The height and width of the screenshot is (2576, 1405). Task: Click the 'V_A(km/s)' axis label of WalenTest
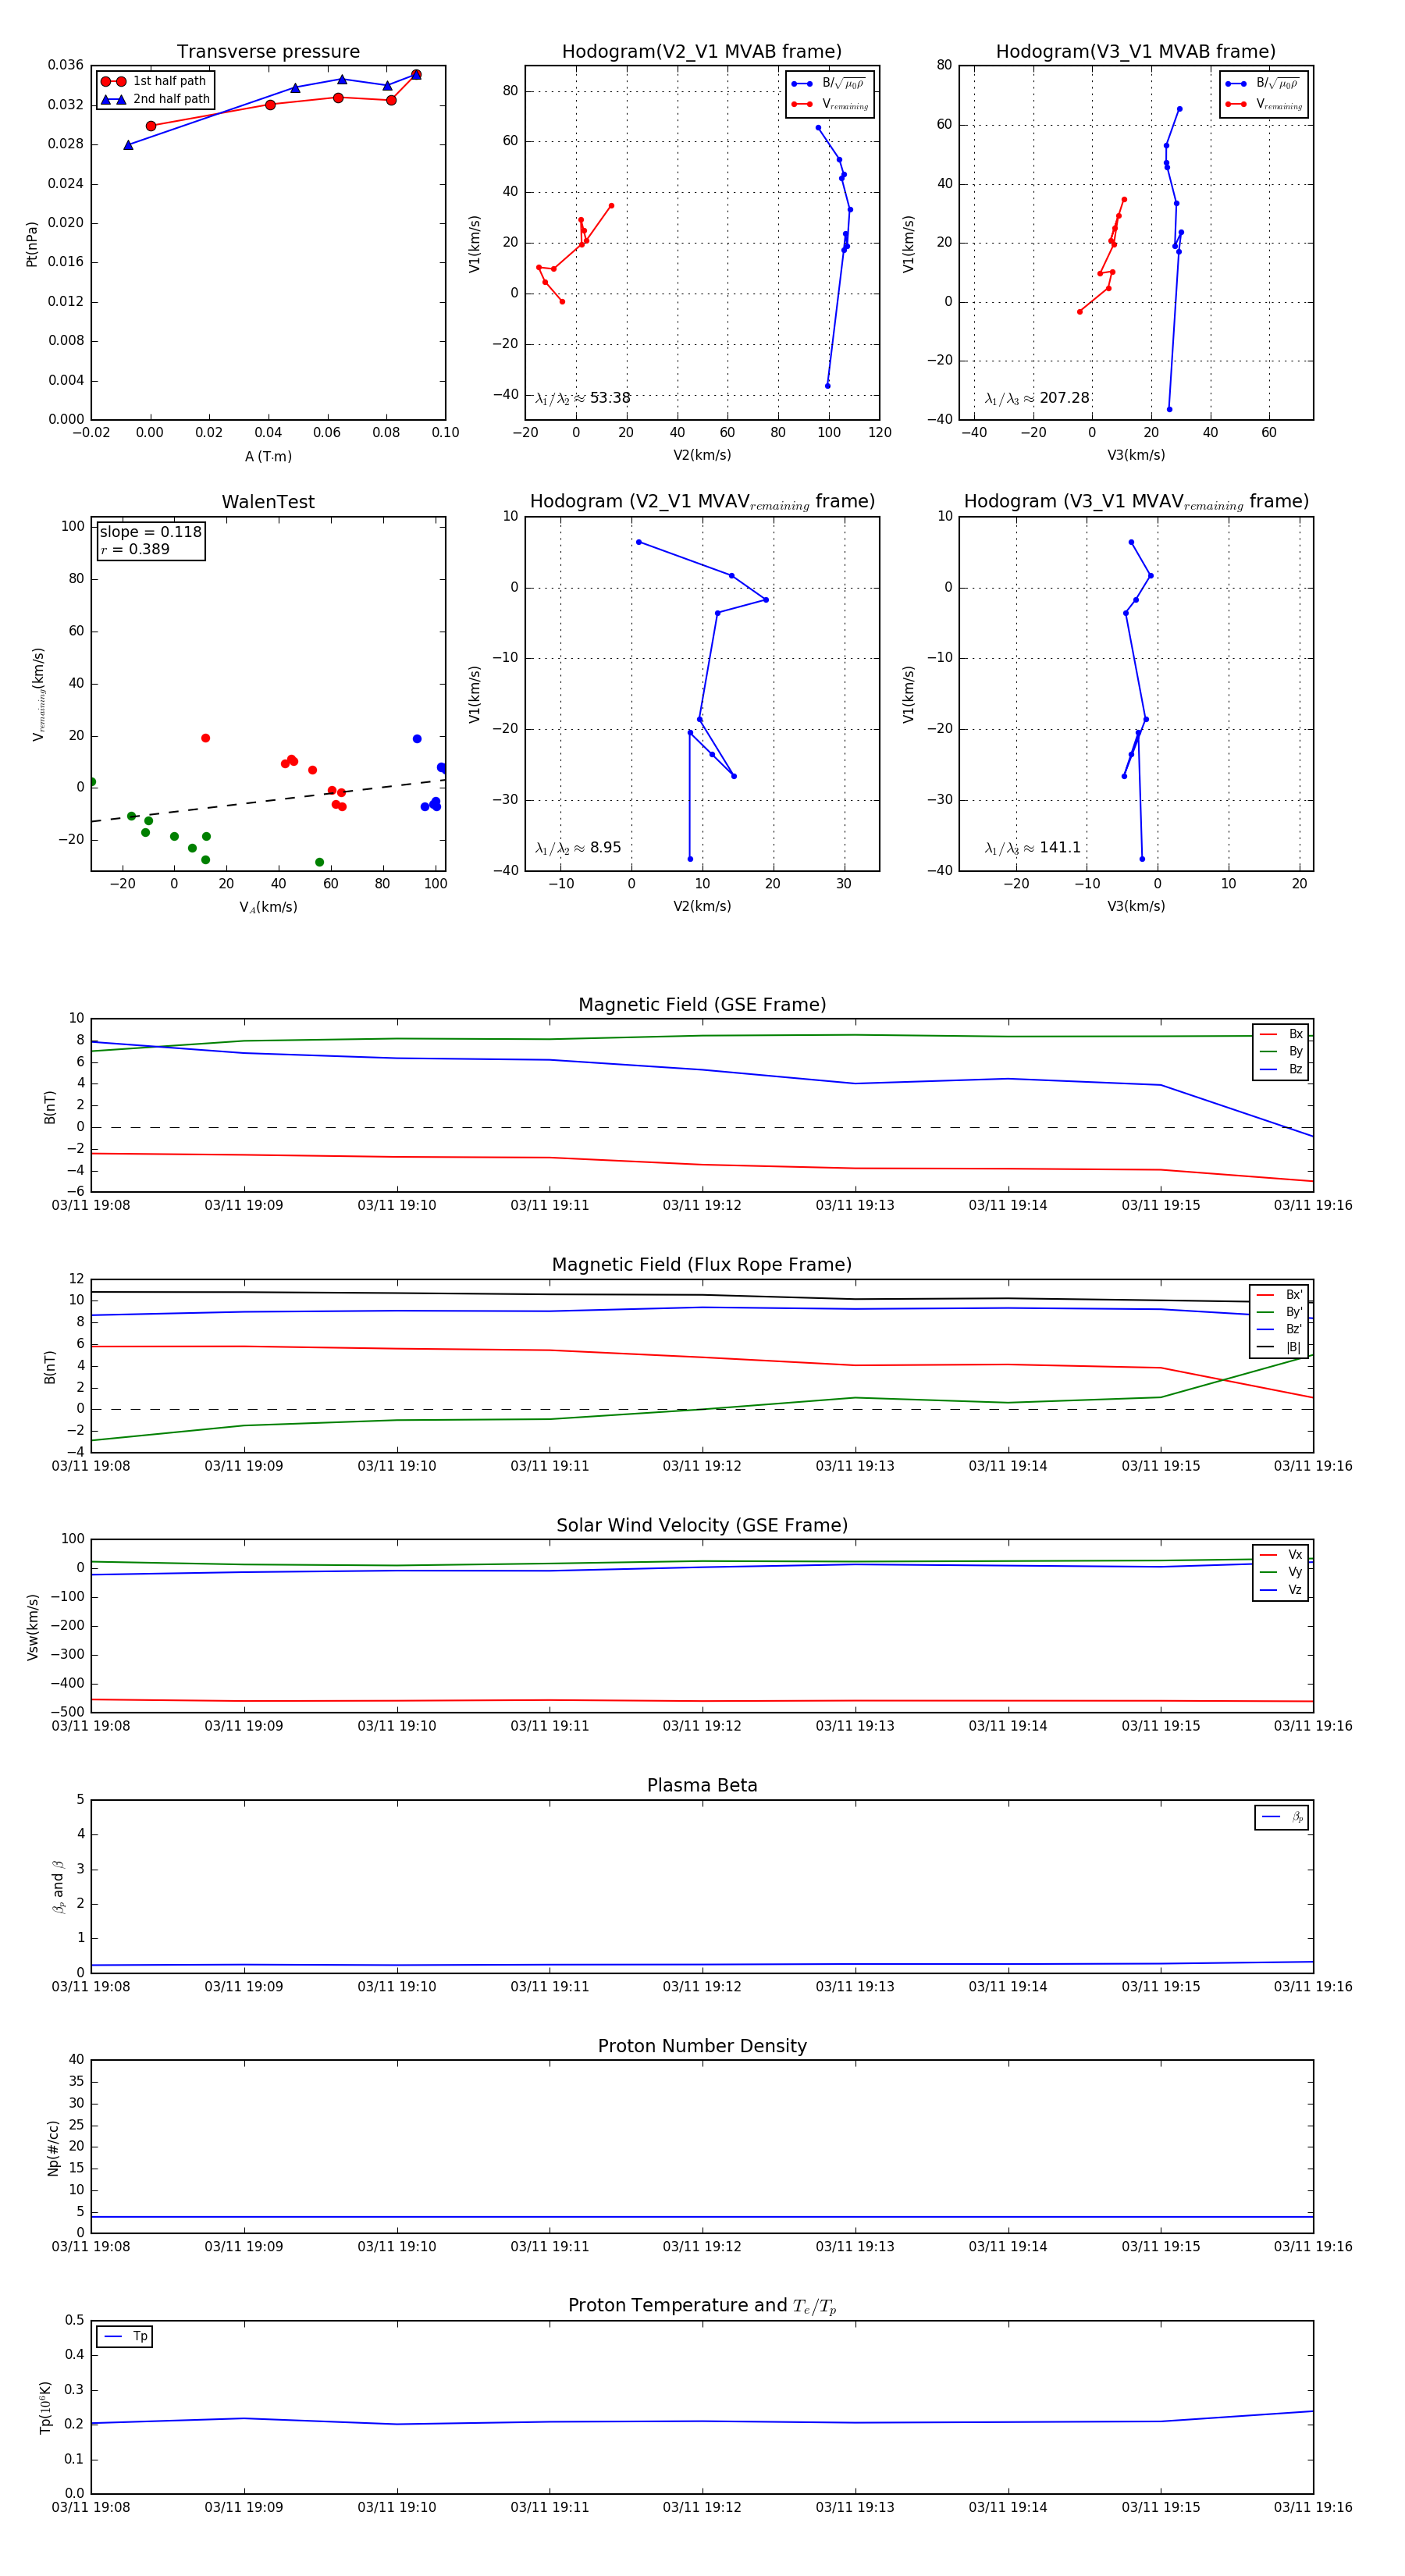[268, 908]
